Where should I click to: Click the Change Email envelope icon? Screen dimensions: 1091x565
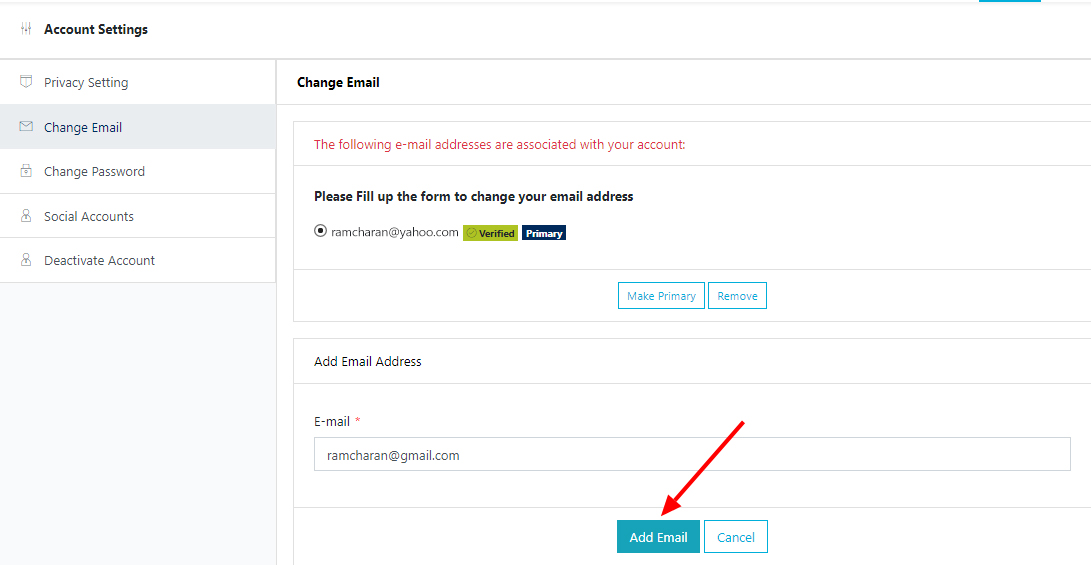pos(26,127)
